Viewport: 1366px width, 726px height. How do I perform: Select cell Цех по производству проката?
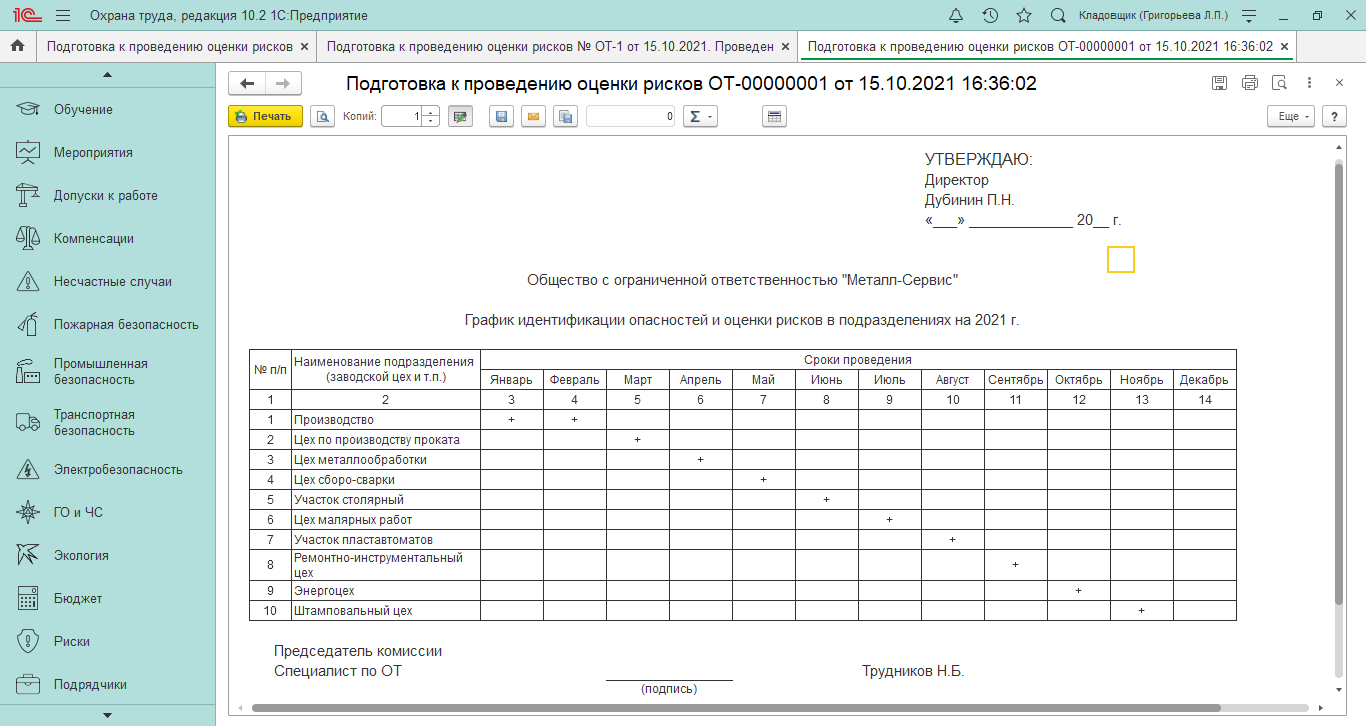pyautogui.click(x=386, y=440)
